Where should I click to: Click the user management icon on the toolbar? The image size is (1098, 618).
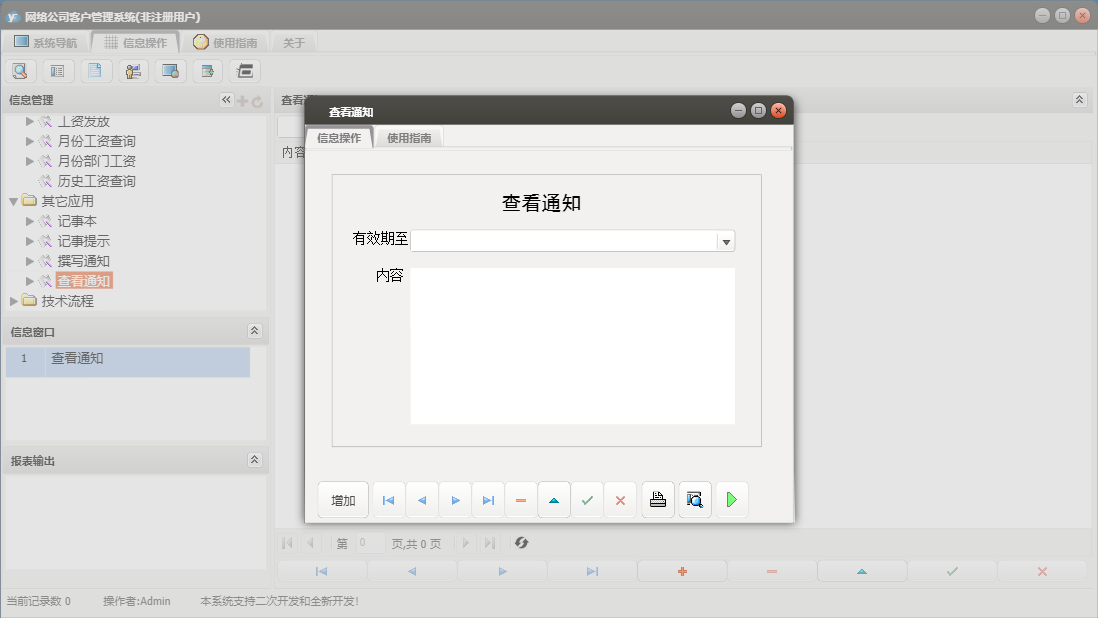pyautogui.click(x=131, y=70)
